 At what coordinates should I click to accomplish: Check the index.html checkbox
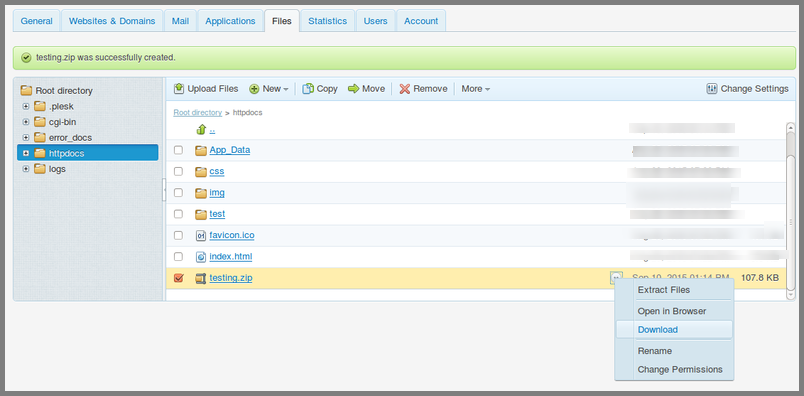(x=178, y=256)
